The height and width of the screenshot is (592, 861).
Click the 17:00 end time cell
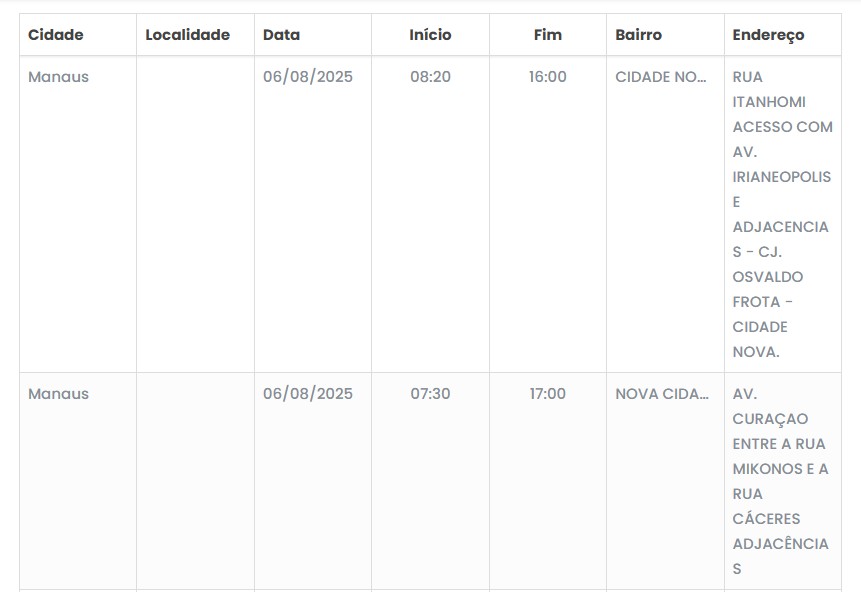click(547, 394)
